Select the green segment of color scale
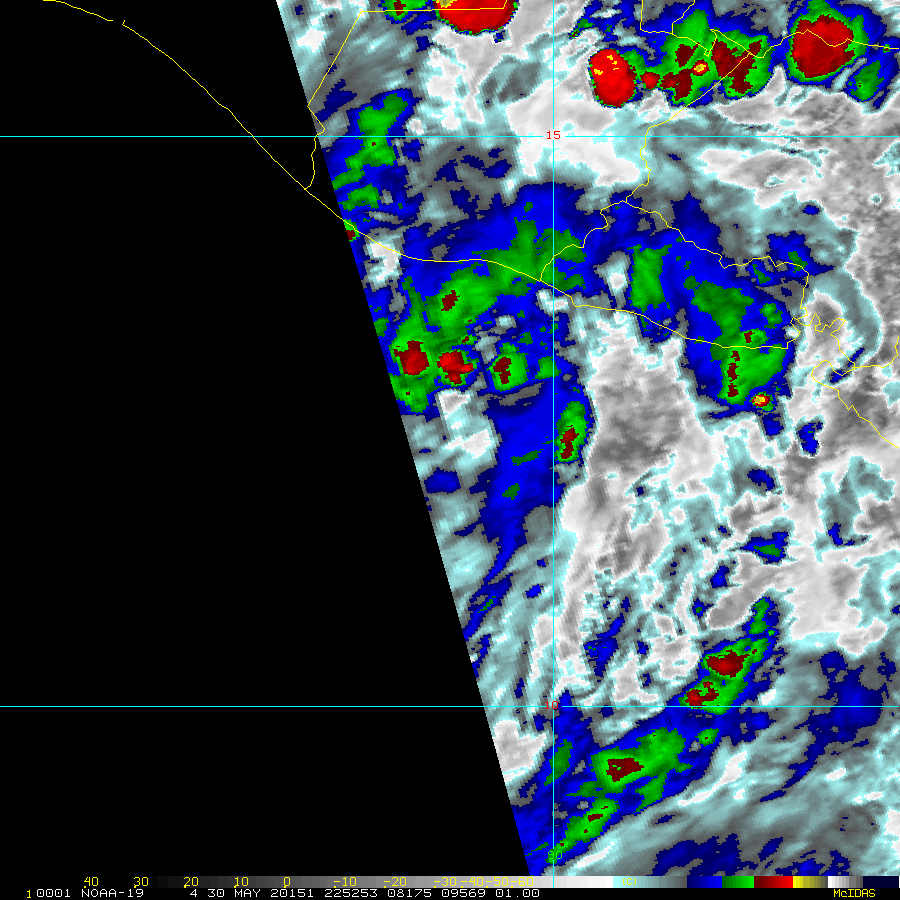 coord(738,882)
